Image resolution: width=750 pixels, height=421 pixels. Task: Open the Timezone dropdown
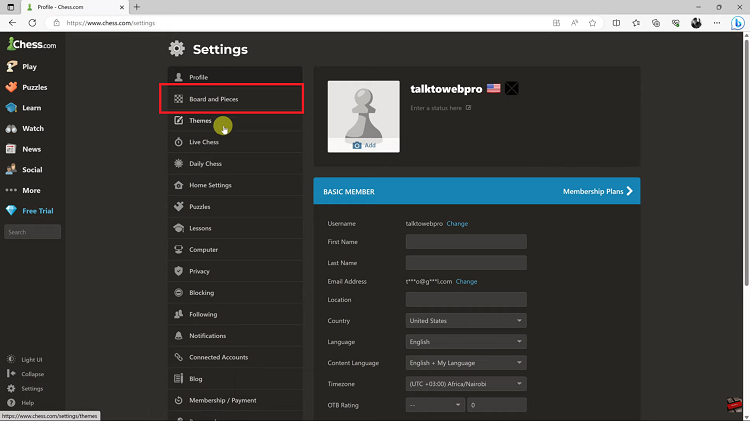point(466,384)
